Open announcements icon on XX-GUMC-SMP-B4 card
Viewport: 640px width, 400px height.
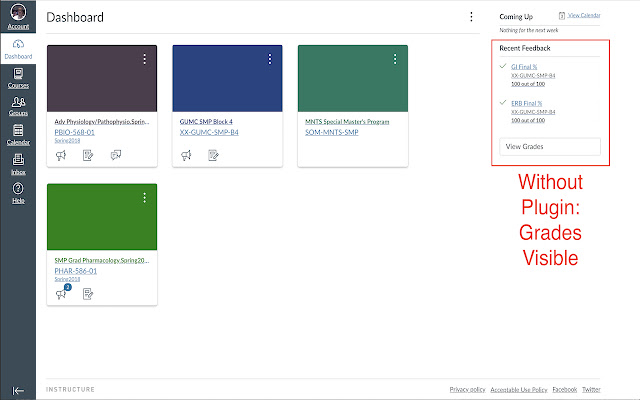tap(186, 155)
